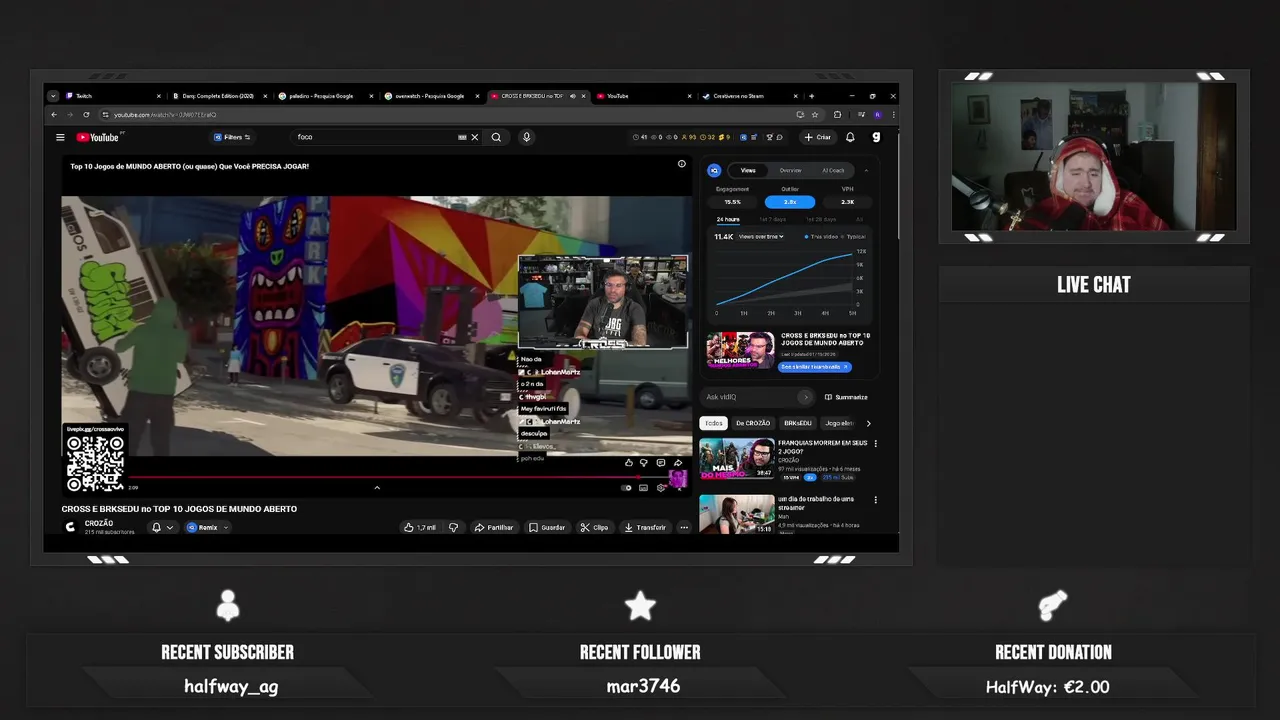Clear the search text with the X icon
This screenshot has height=720, width=1280.
(x=475, y=137)
